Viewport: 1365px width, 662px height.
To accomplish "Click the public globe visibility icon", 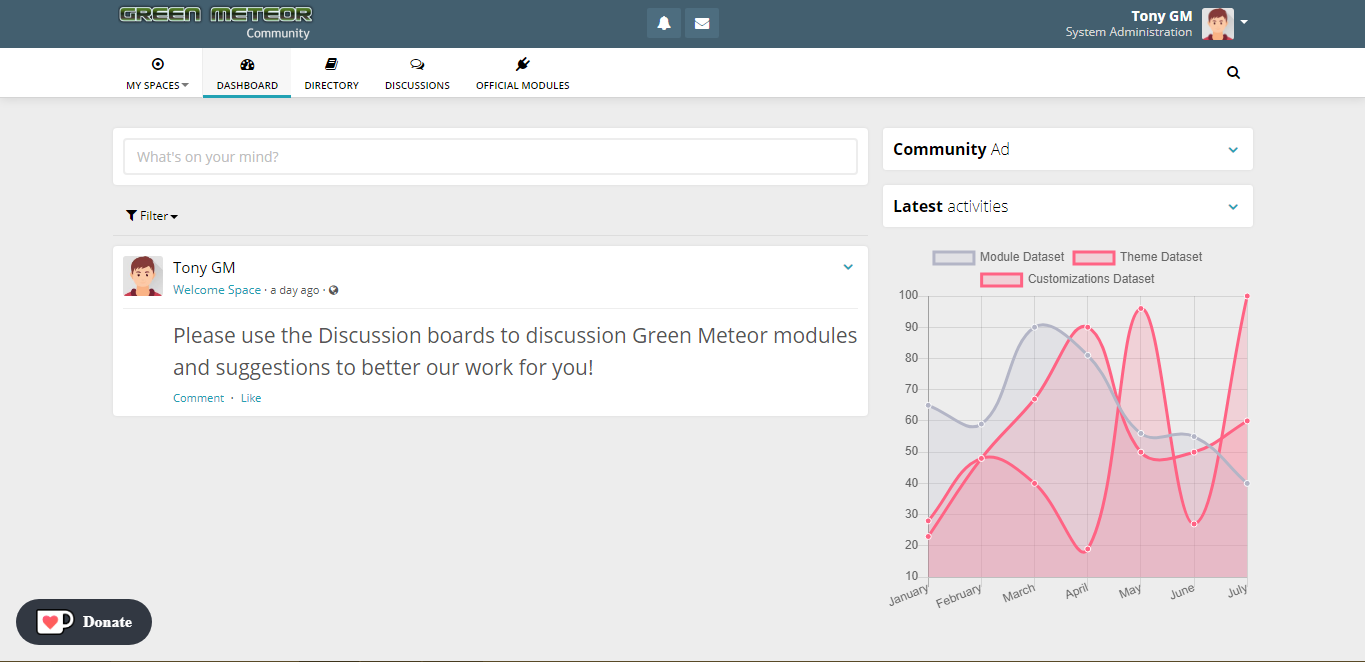I will (334, 290).
